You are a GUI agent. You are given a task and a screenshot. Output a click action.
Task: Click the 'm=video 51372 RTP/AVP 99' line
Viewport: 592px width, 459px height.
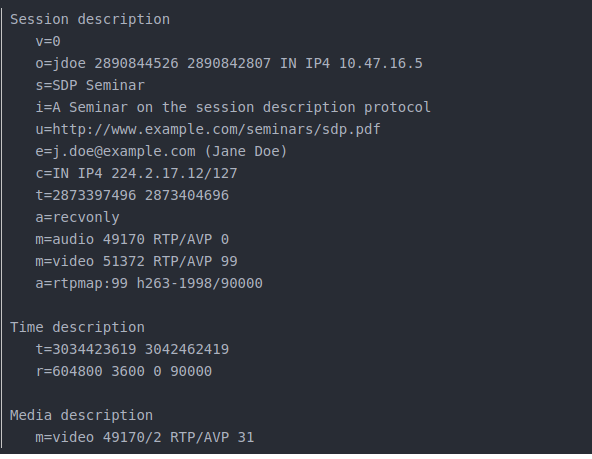coord(136,261)
